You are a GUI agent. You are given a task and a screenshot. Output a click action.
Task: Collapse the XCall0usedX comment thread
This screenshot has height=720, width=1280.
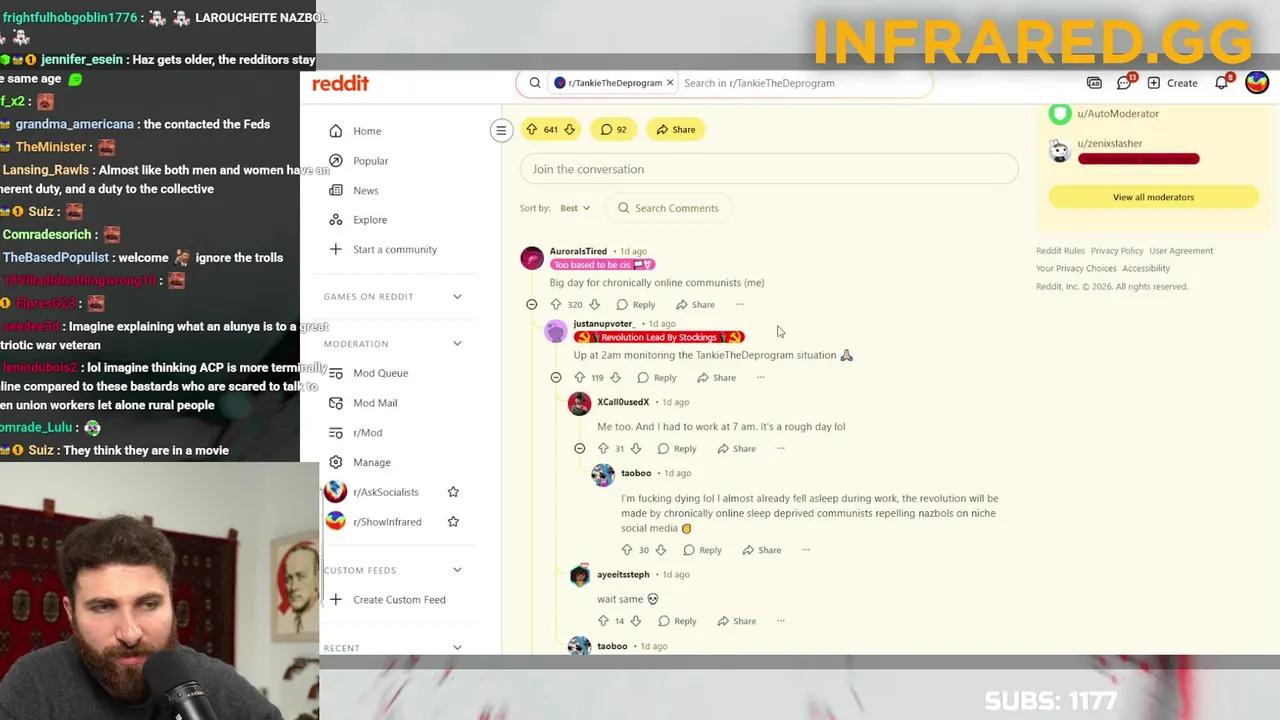pos(580,449)
